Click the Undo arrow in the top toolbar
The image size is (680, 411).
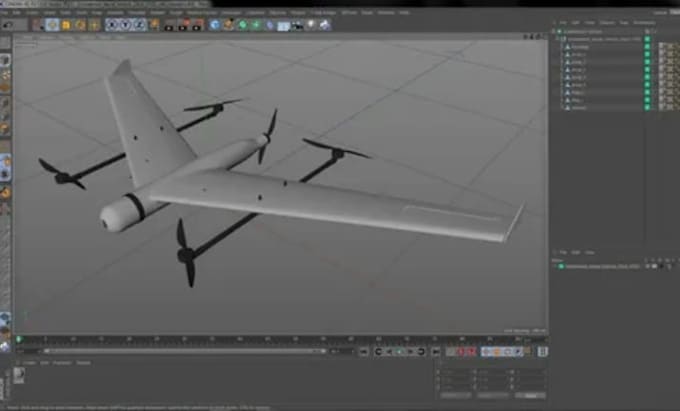pyautogui.click(x=8, y=25)
